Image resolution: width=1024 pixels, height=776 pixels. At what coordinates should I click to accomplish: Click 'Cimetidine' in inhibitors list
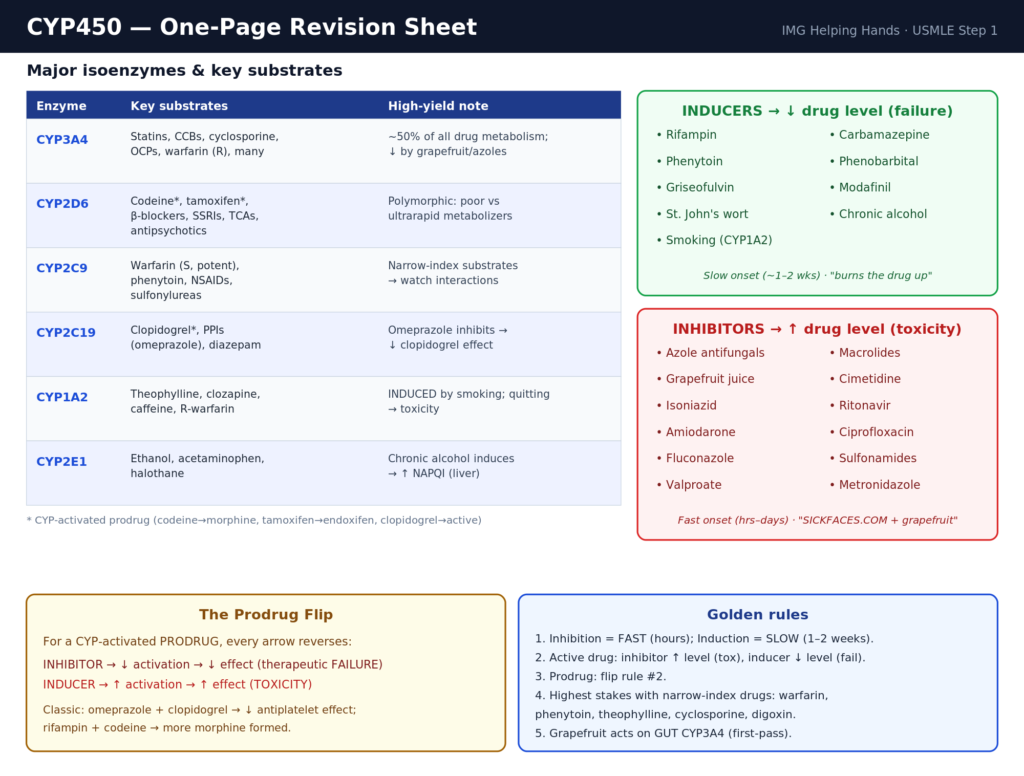point(865,379)
